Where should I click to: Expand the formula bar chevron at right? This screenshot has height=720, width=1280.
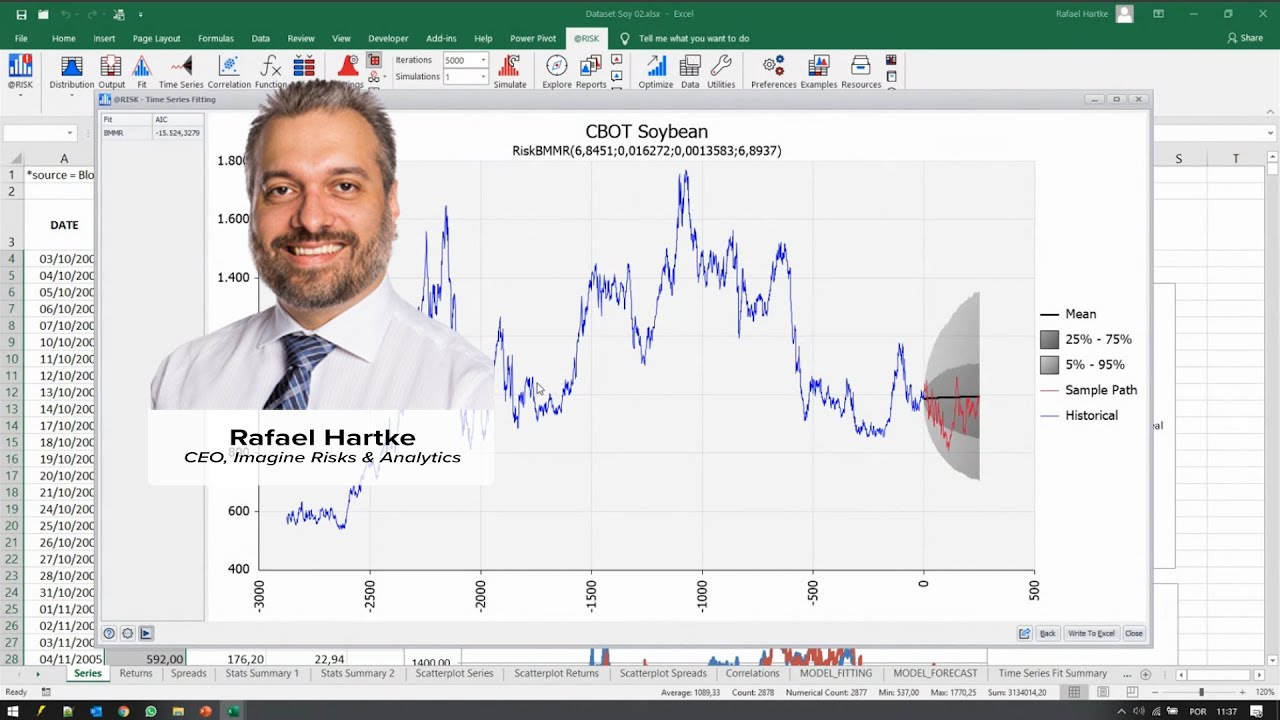click(x=1271, y=133)
